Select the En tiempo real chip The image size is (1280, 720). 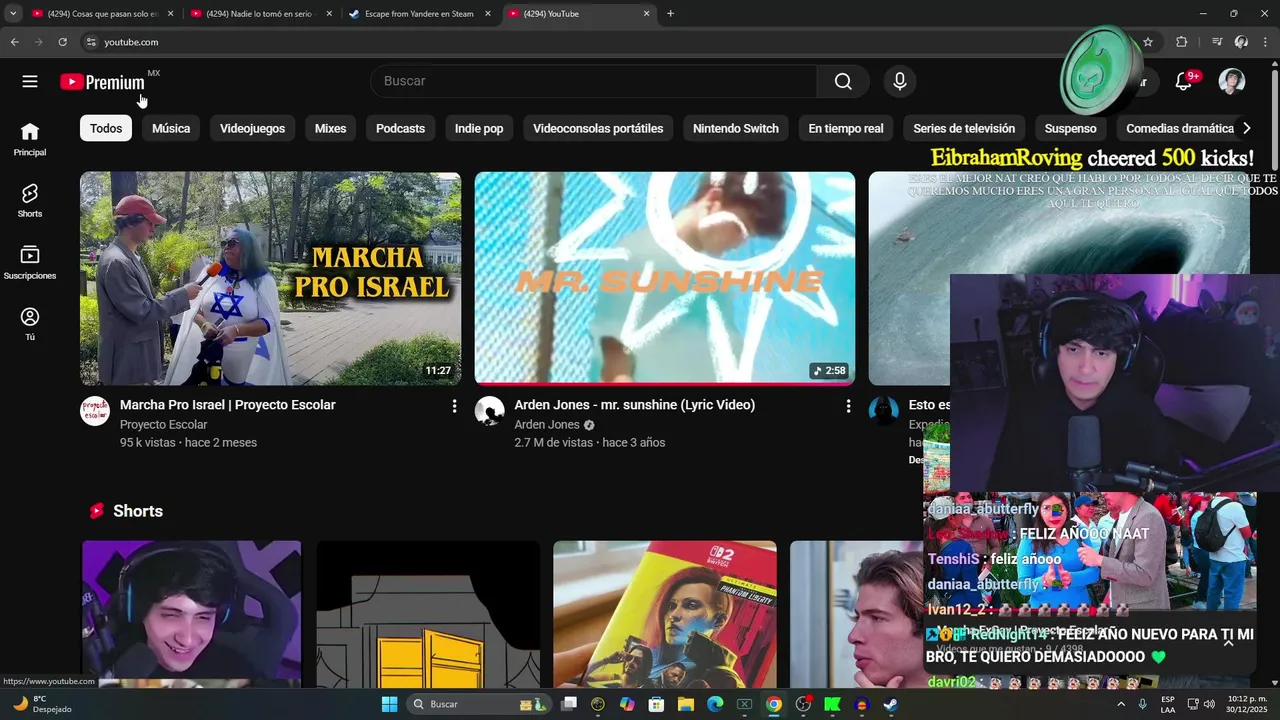(x=846, y=128)
